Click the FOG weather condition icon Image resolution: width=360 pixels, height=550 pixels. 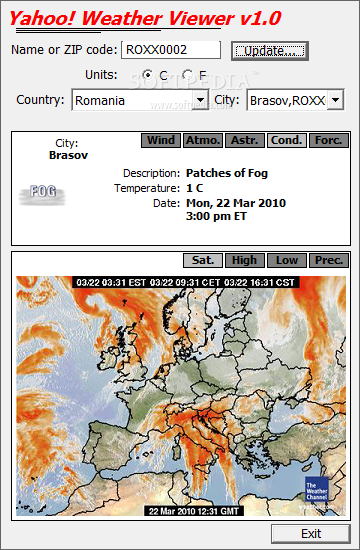coord(42,195)
